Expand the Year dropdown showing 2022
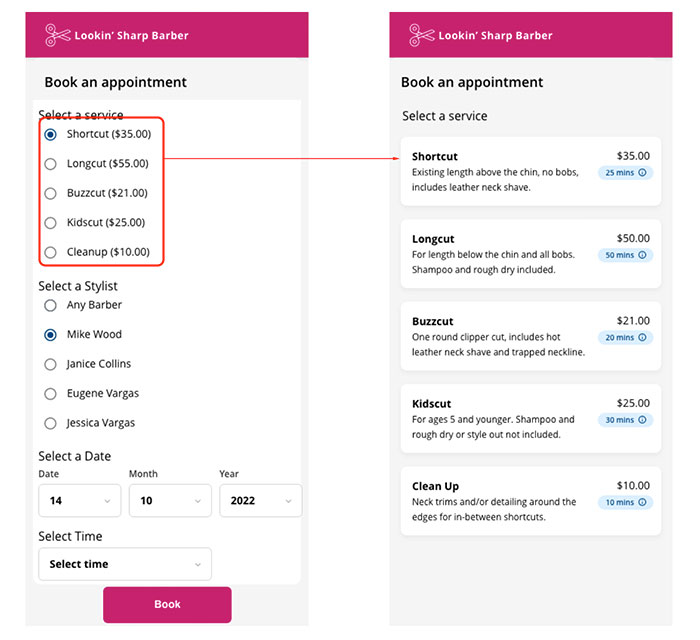Image resolution: width=700 pixels, height=640 pixels. pos(261,501)
